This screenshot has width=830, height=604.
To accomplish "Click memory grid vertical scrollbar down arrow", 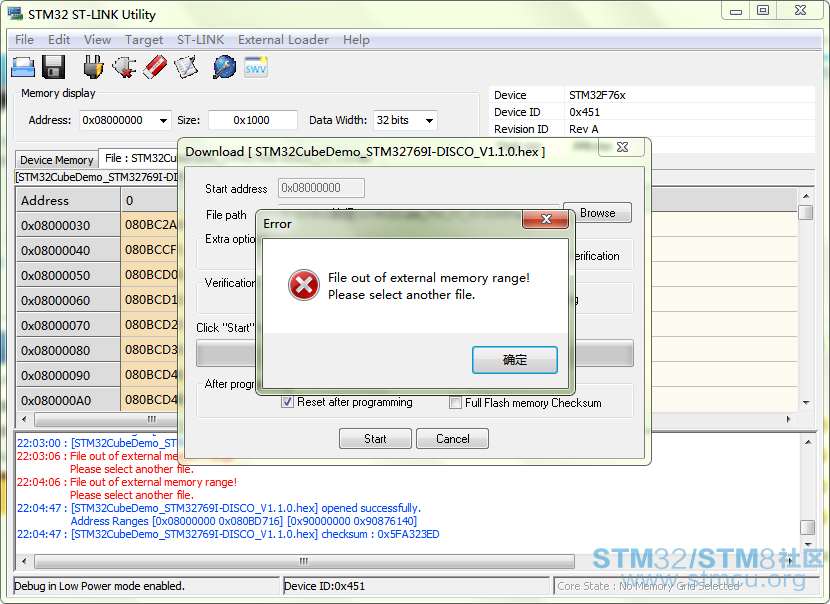I will coord(806,403).
